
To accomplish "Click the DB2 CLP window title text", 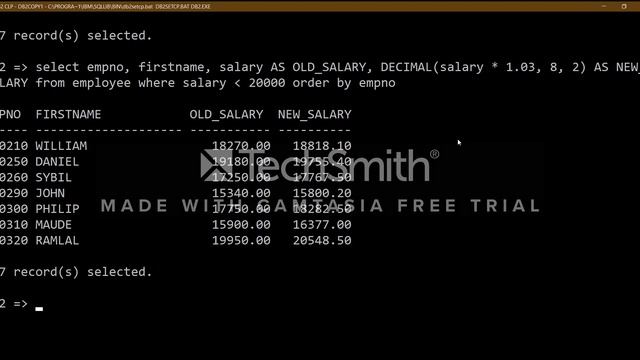I will click(x=105, y=7).
